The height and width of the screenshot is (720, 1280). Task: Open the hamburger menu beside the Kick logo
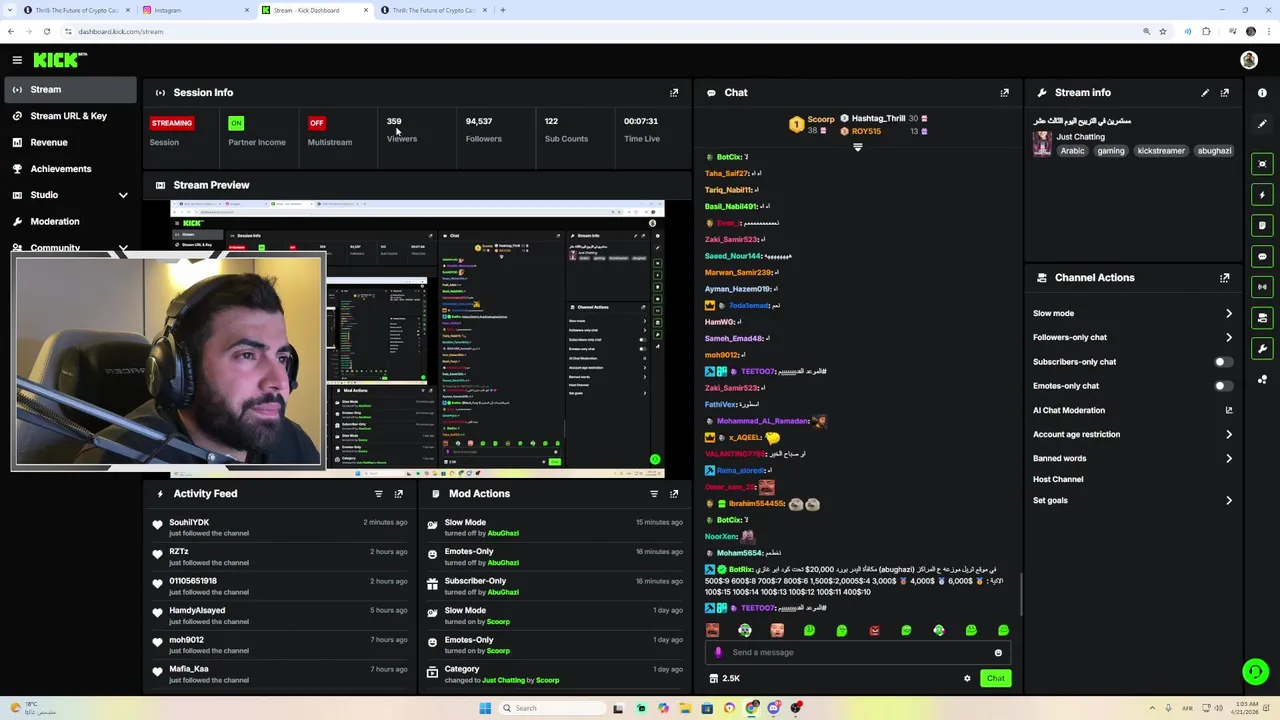coord(17,60)
